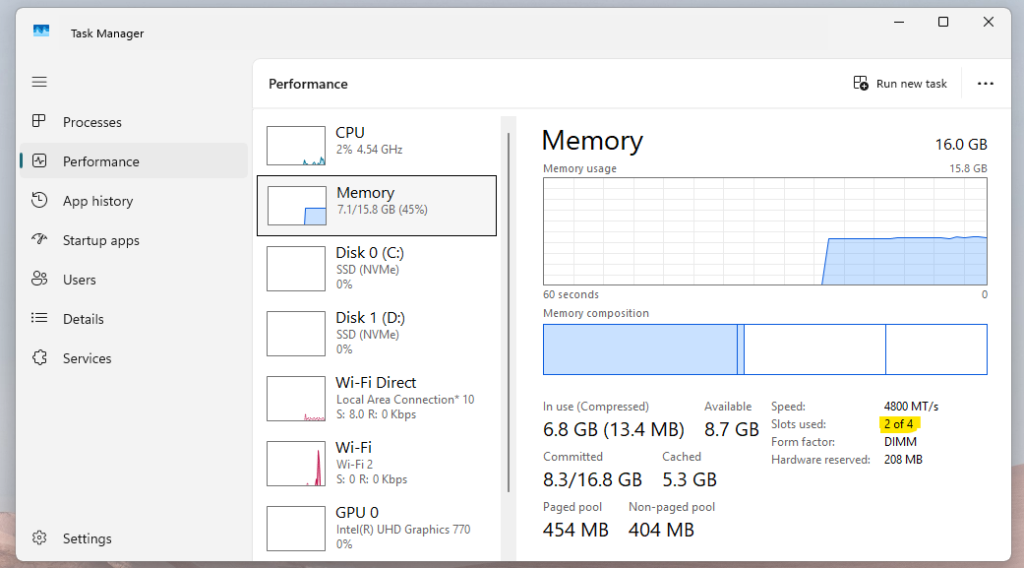Viewport: 1024px width, 568px height.
Task: Click the 4800 MT/s speed value
Action: [911, 406]
